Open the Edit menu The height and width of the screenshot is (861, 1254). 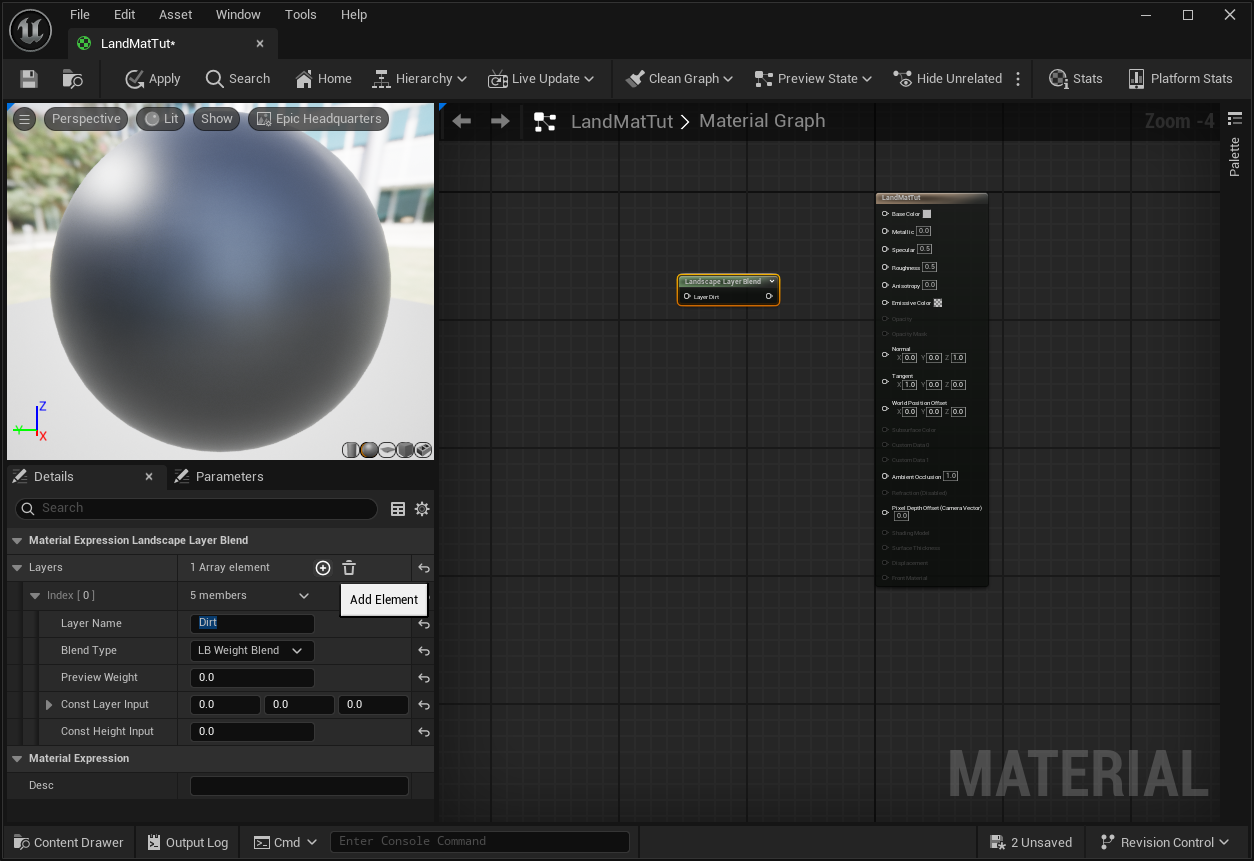click(x=124, y=15)
